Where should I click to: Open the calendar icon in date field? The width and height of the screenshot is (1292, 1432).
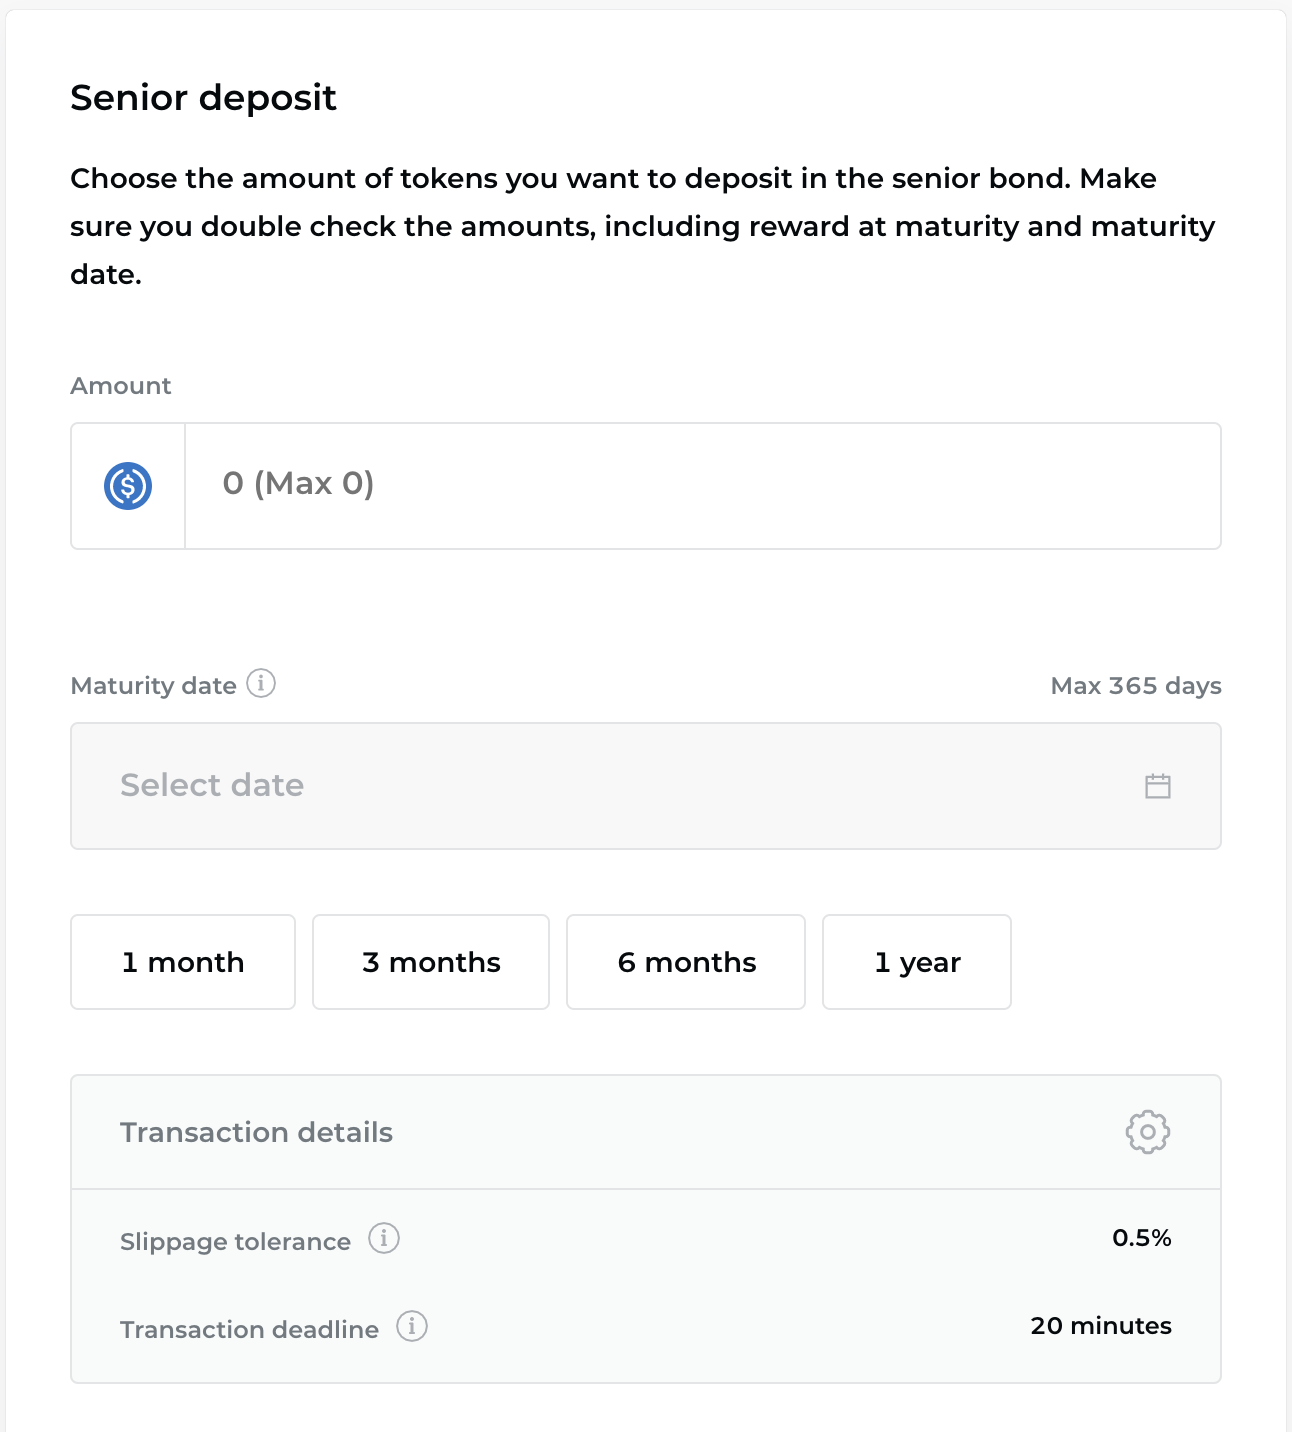[x=1157, y=786]
